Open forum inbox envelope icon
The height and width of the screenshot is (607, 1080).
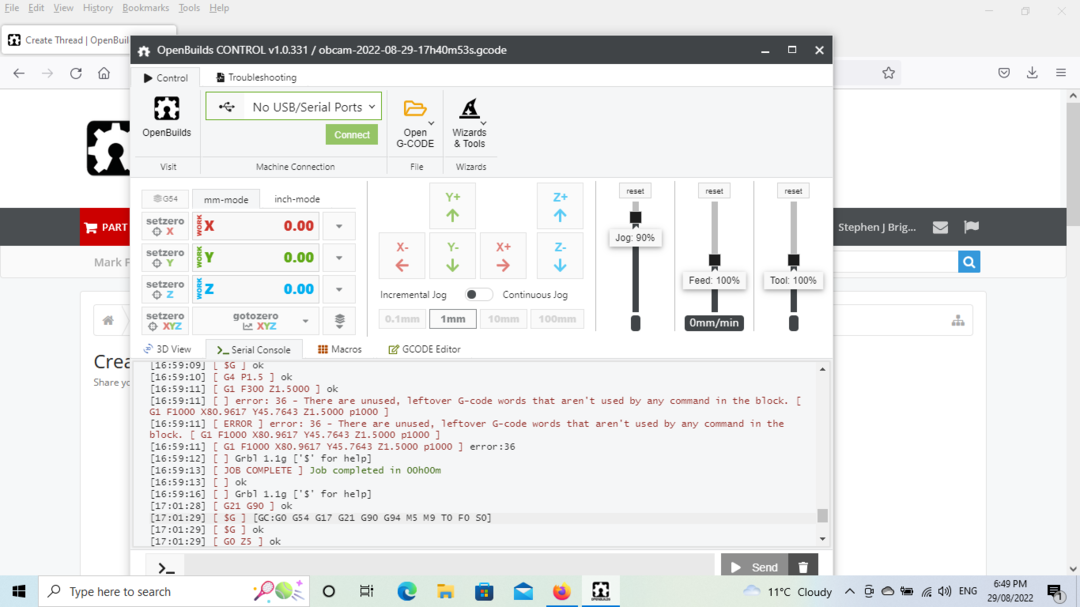tap(940, 227)
